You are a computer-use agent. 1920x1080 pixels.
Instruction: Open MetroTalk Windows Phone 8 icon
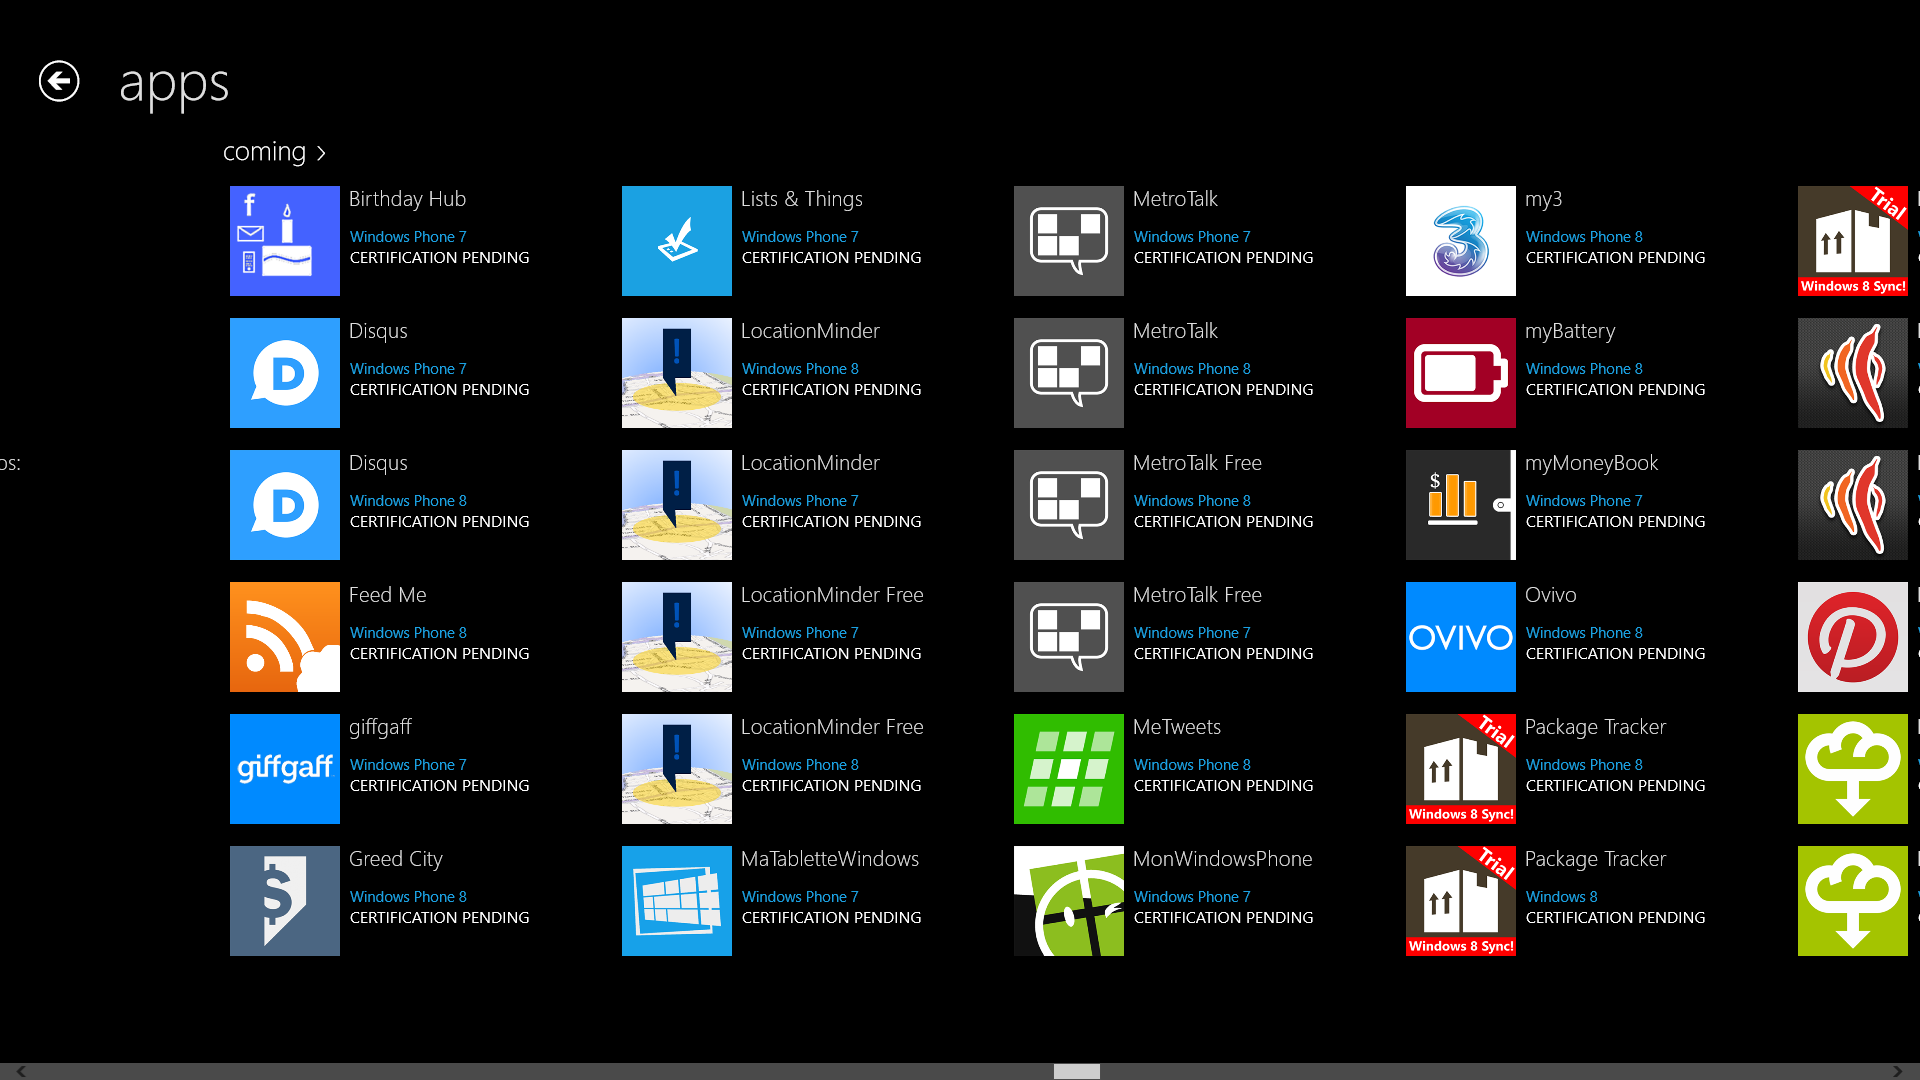tap(1069, 373)
